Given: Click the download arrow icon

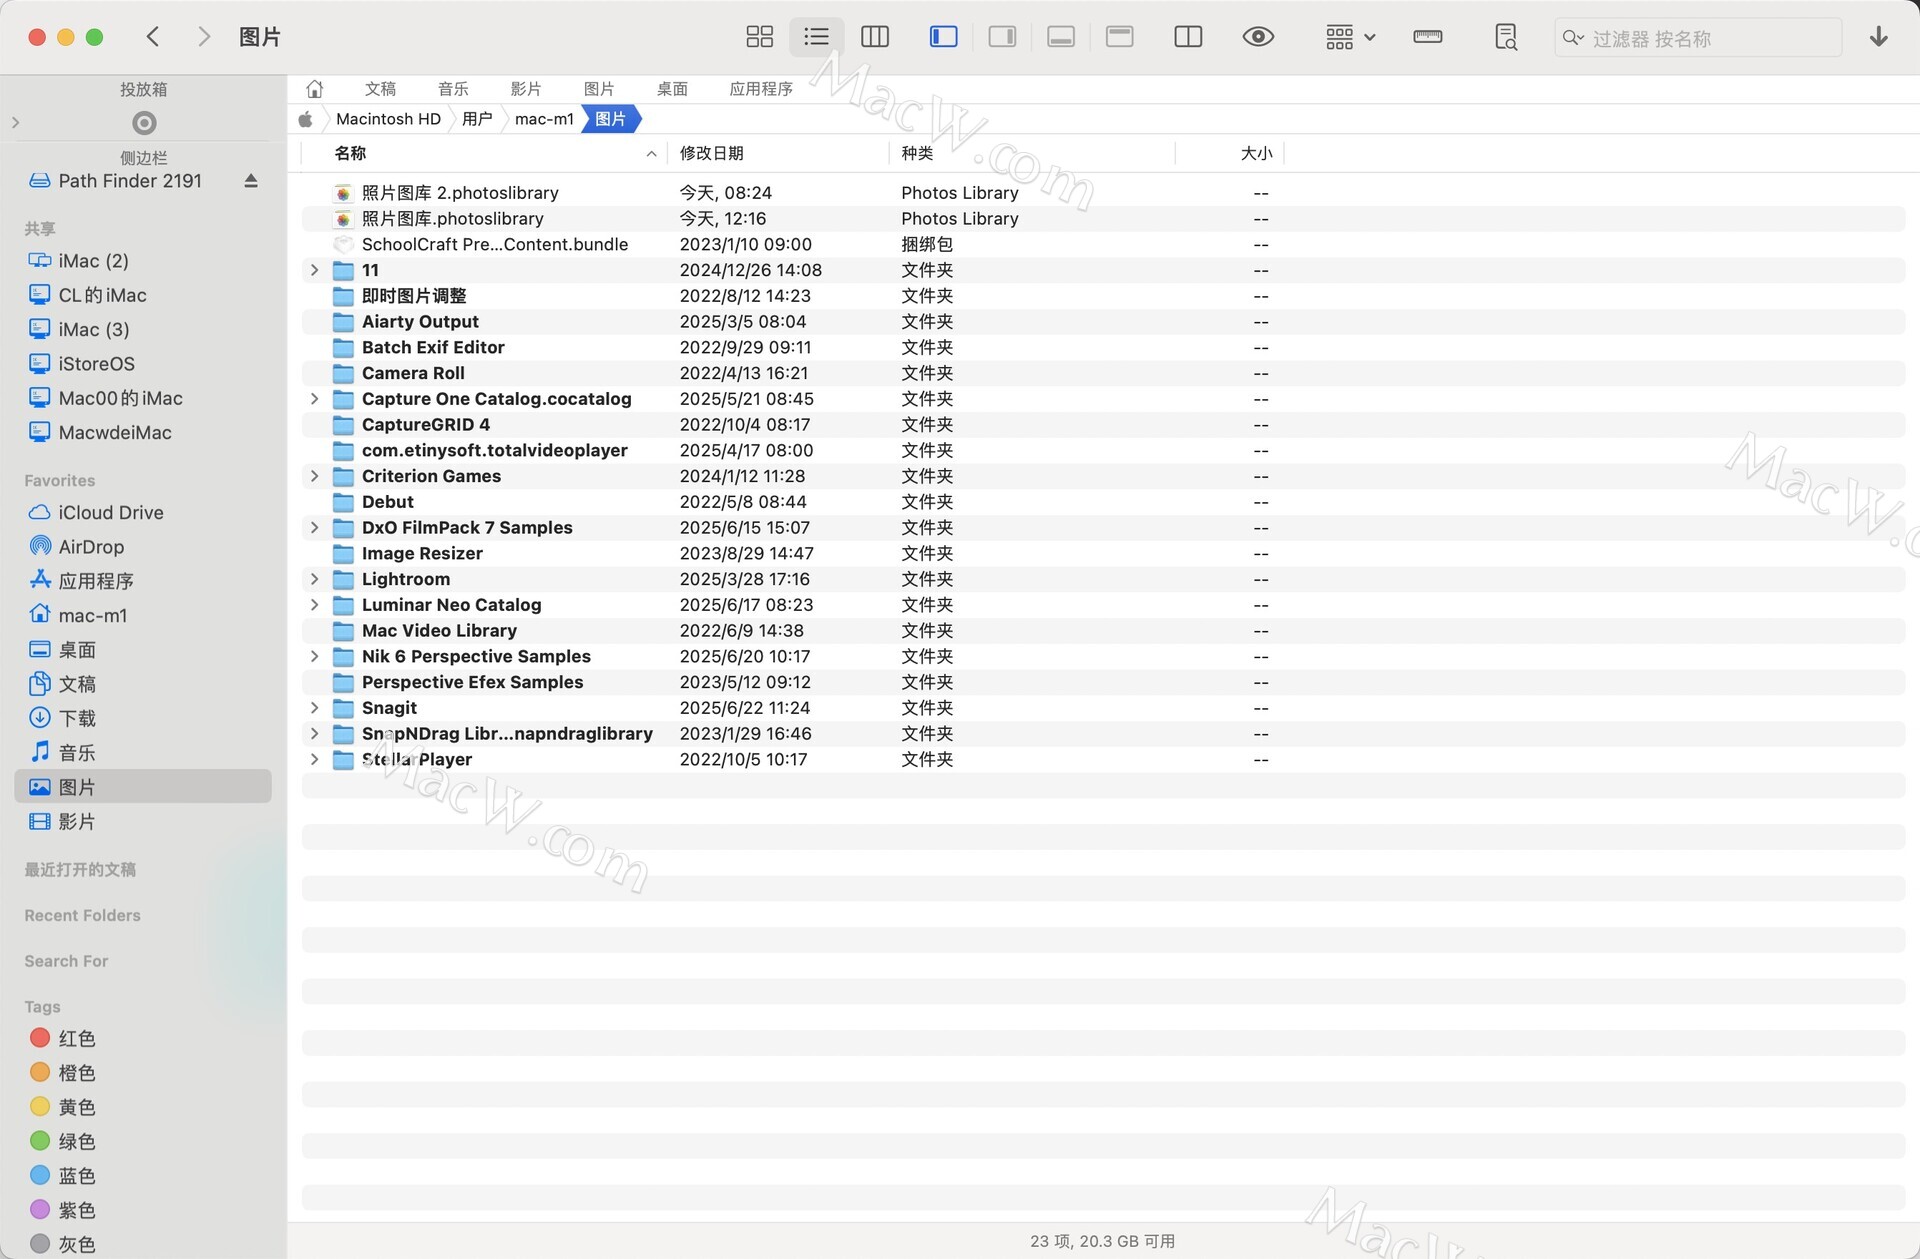Looking at the screenshot, I should click(x=1878, y=37).
